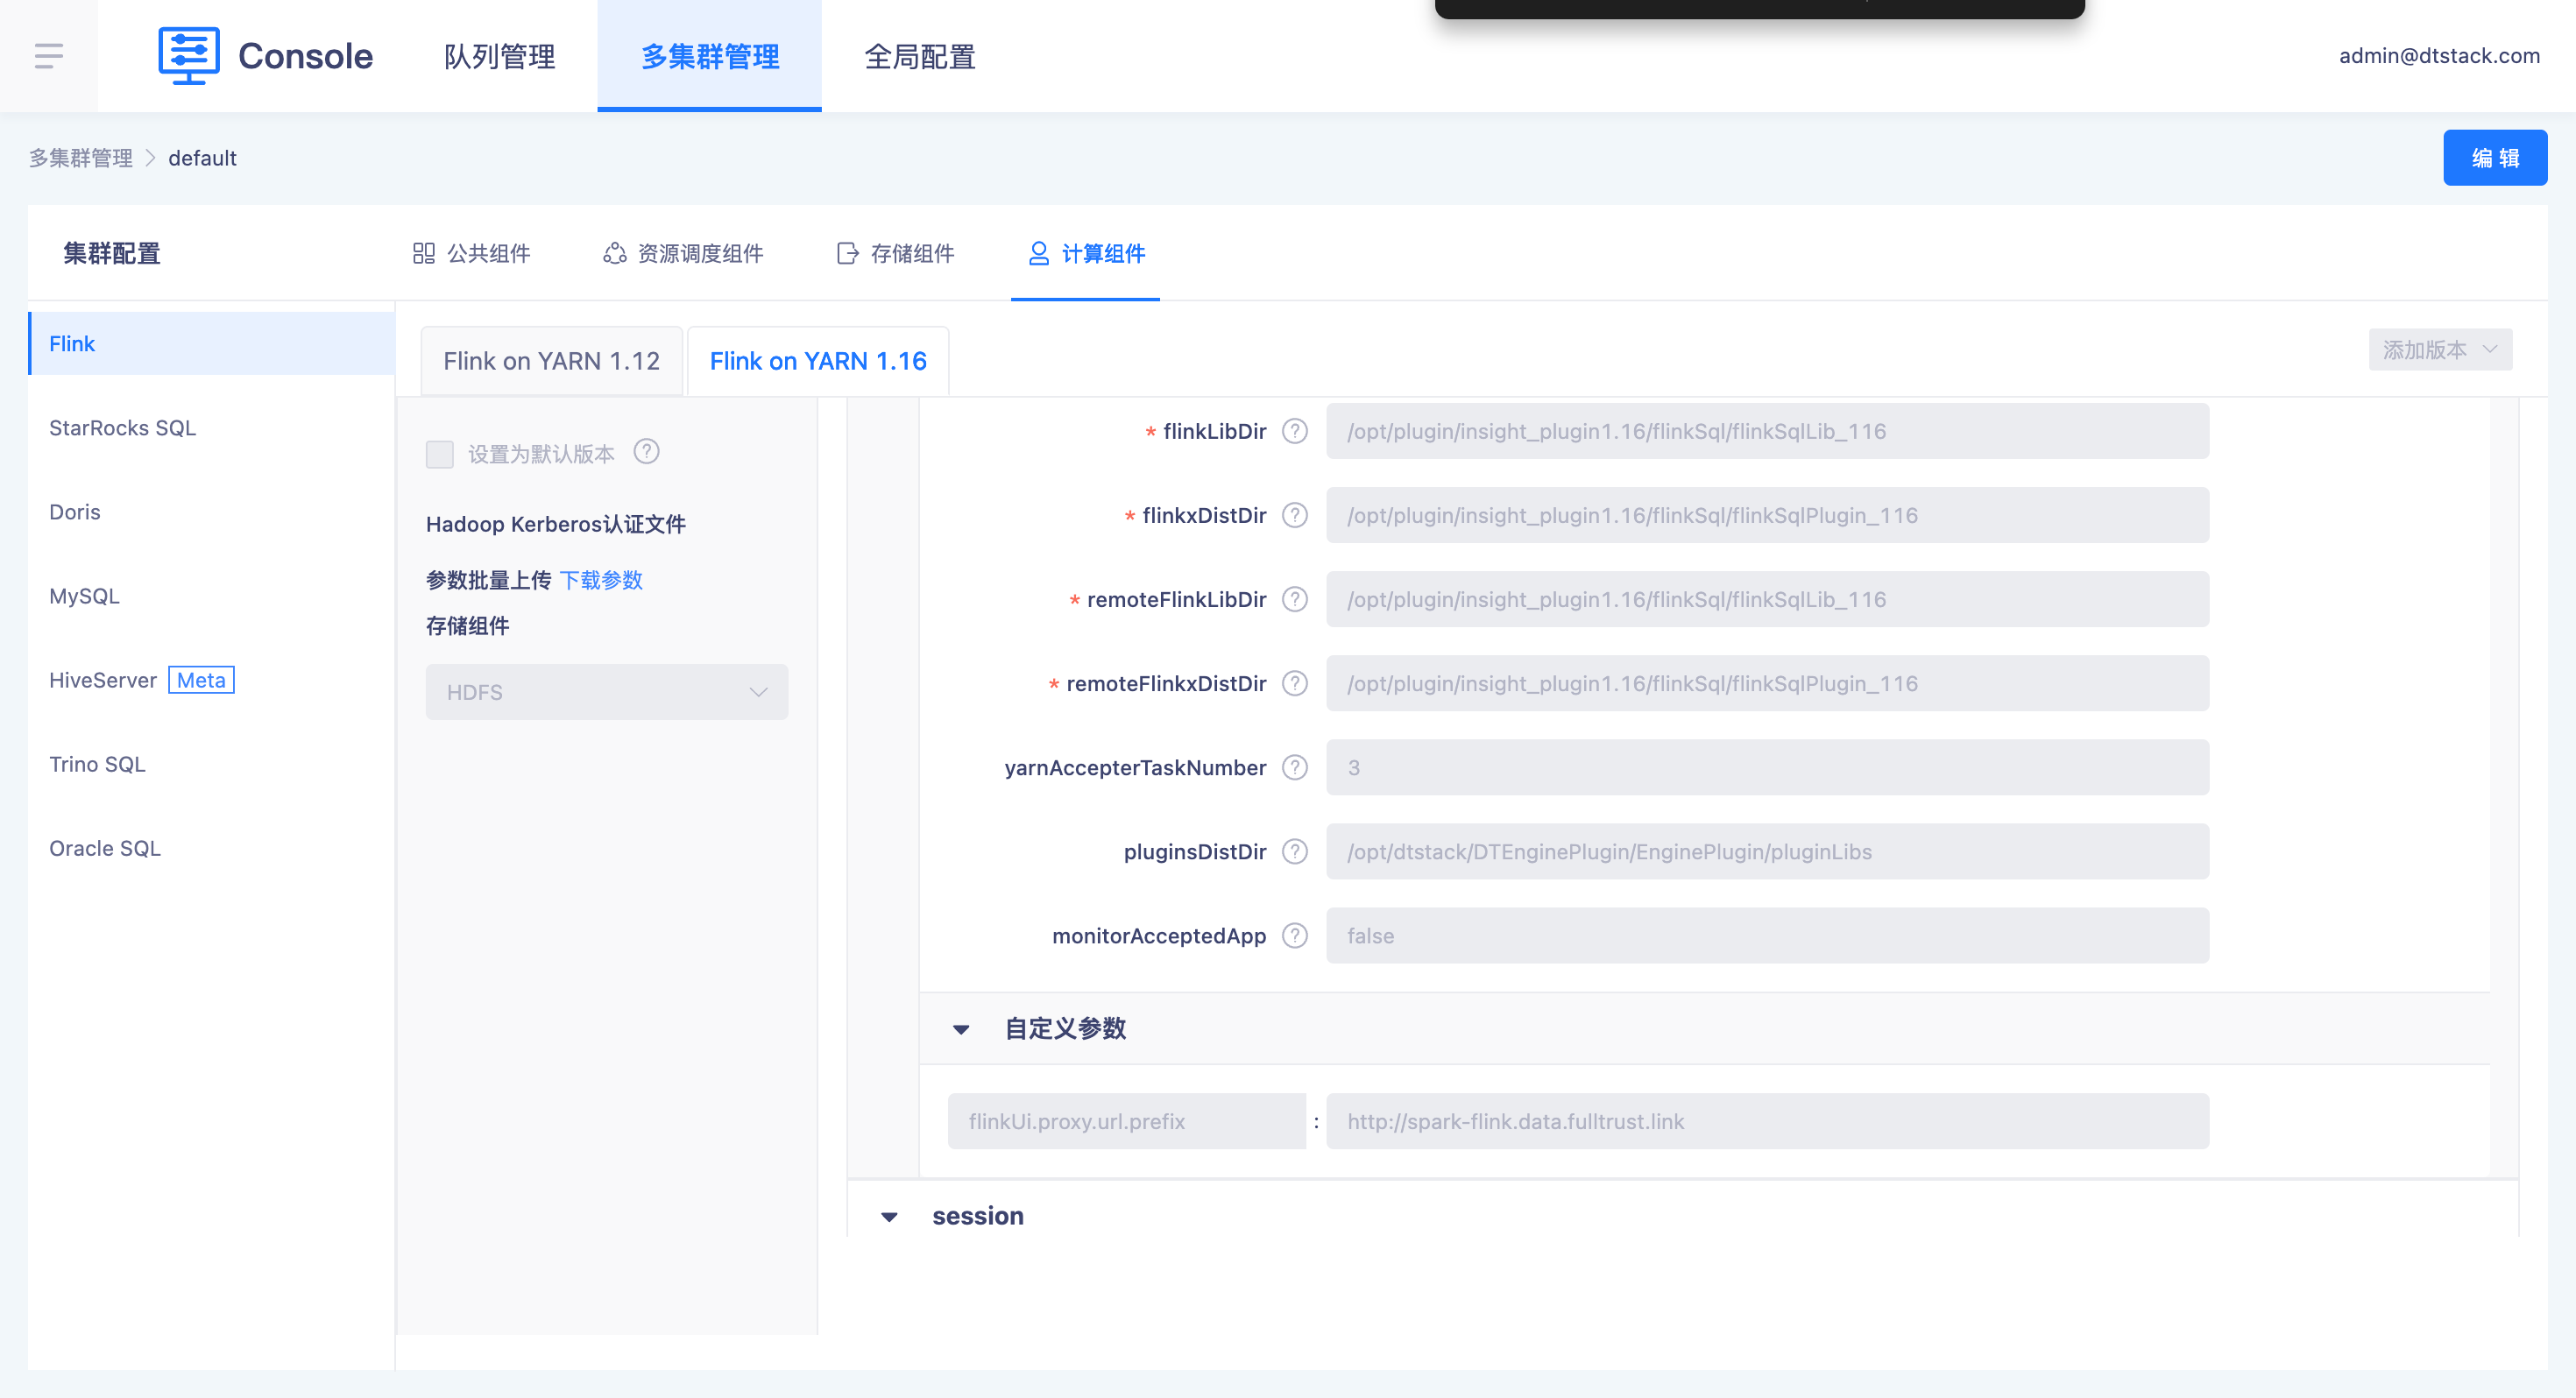Image resolution: width=2576 pixels, height=1398 pixels.
Task: Select HiveServer in the component list
Action: coord(103,680)
